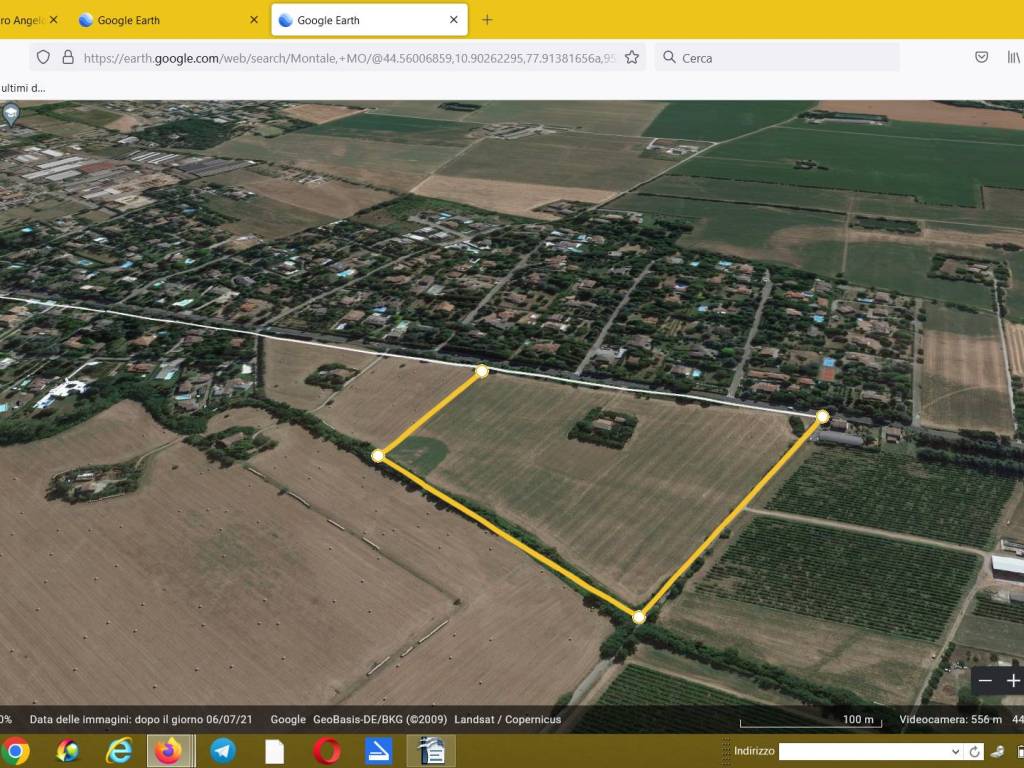Open the Pocket save icon
1024x768 pixels.
tap(982, 57)
